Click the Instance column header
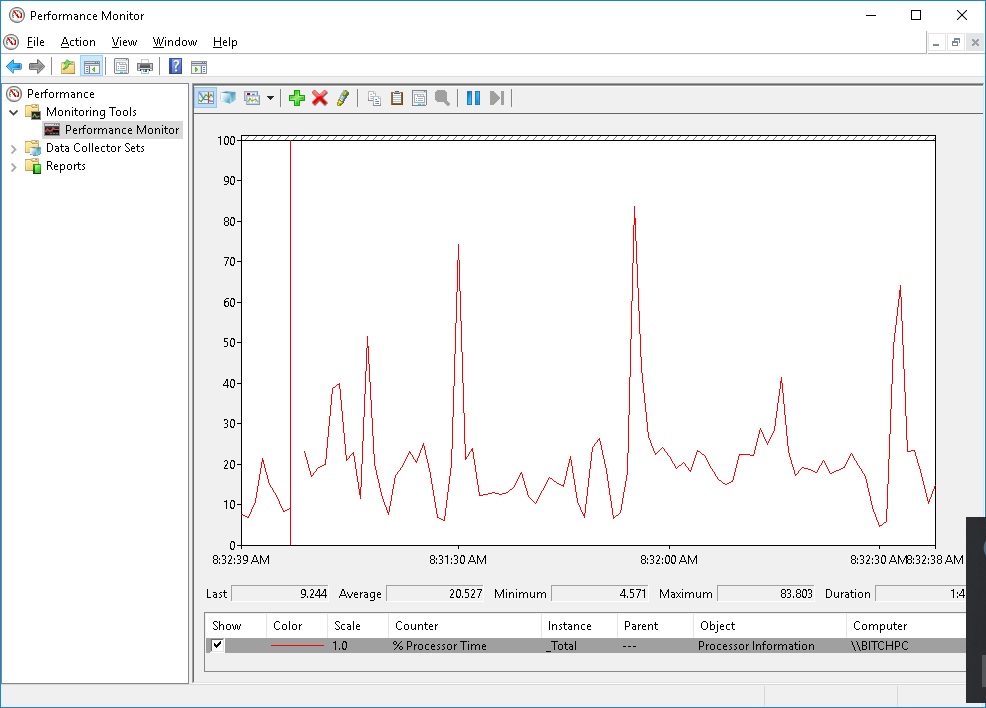The width and height of the screenshot is (986, 708). click(x=579, y=626)
